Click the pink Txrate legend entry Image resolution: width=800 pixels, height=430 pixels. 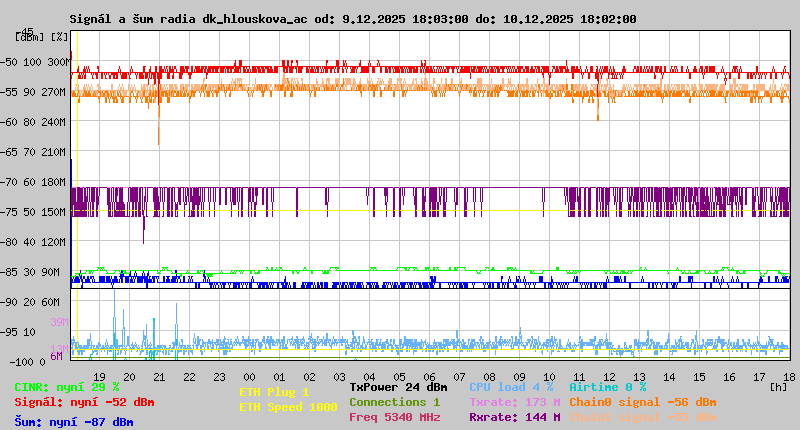click(514, 402)
